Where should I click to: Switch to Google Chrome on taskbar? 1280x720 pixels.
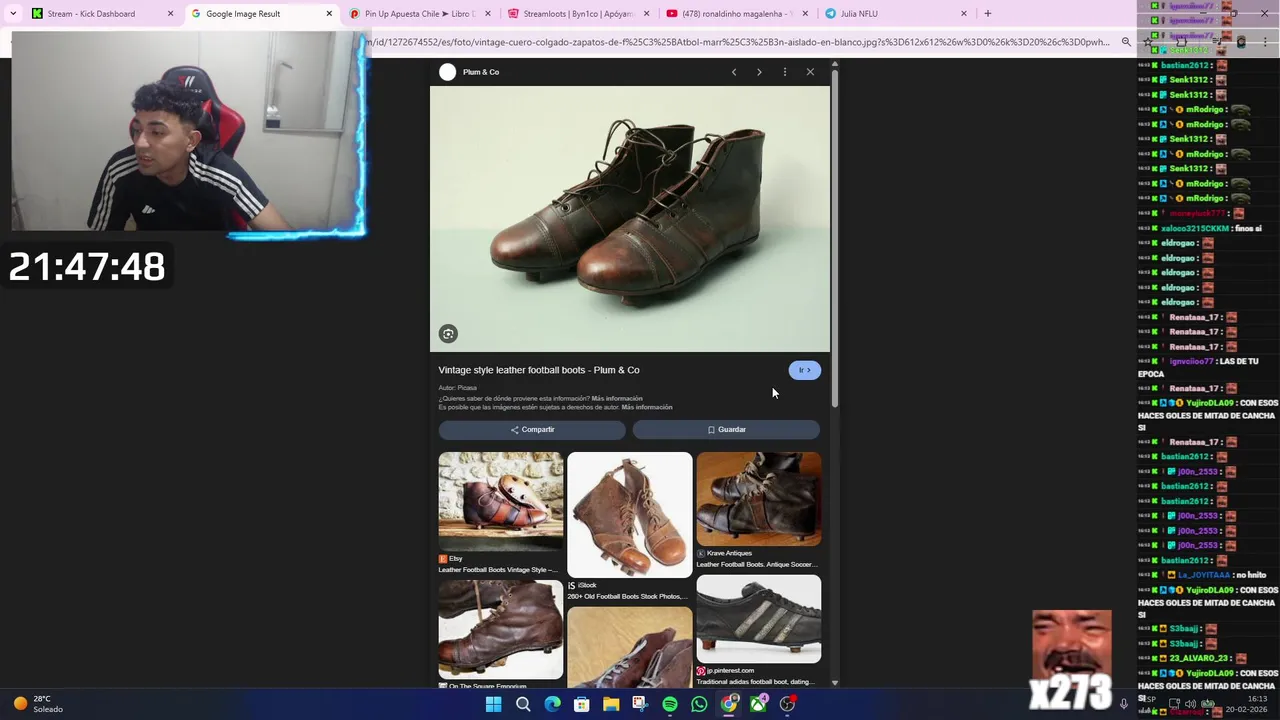click(x=729, y=704)
